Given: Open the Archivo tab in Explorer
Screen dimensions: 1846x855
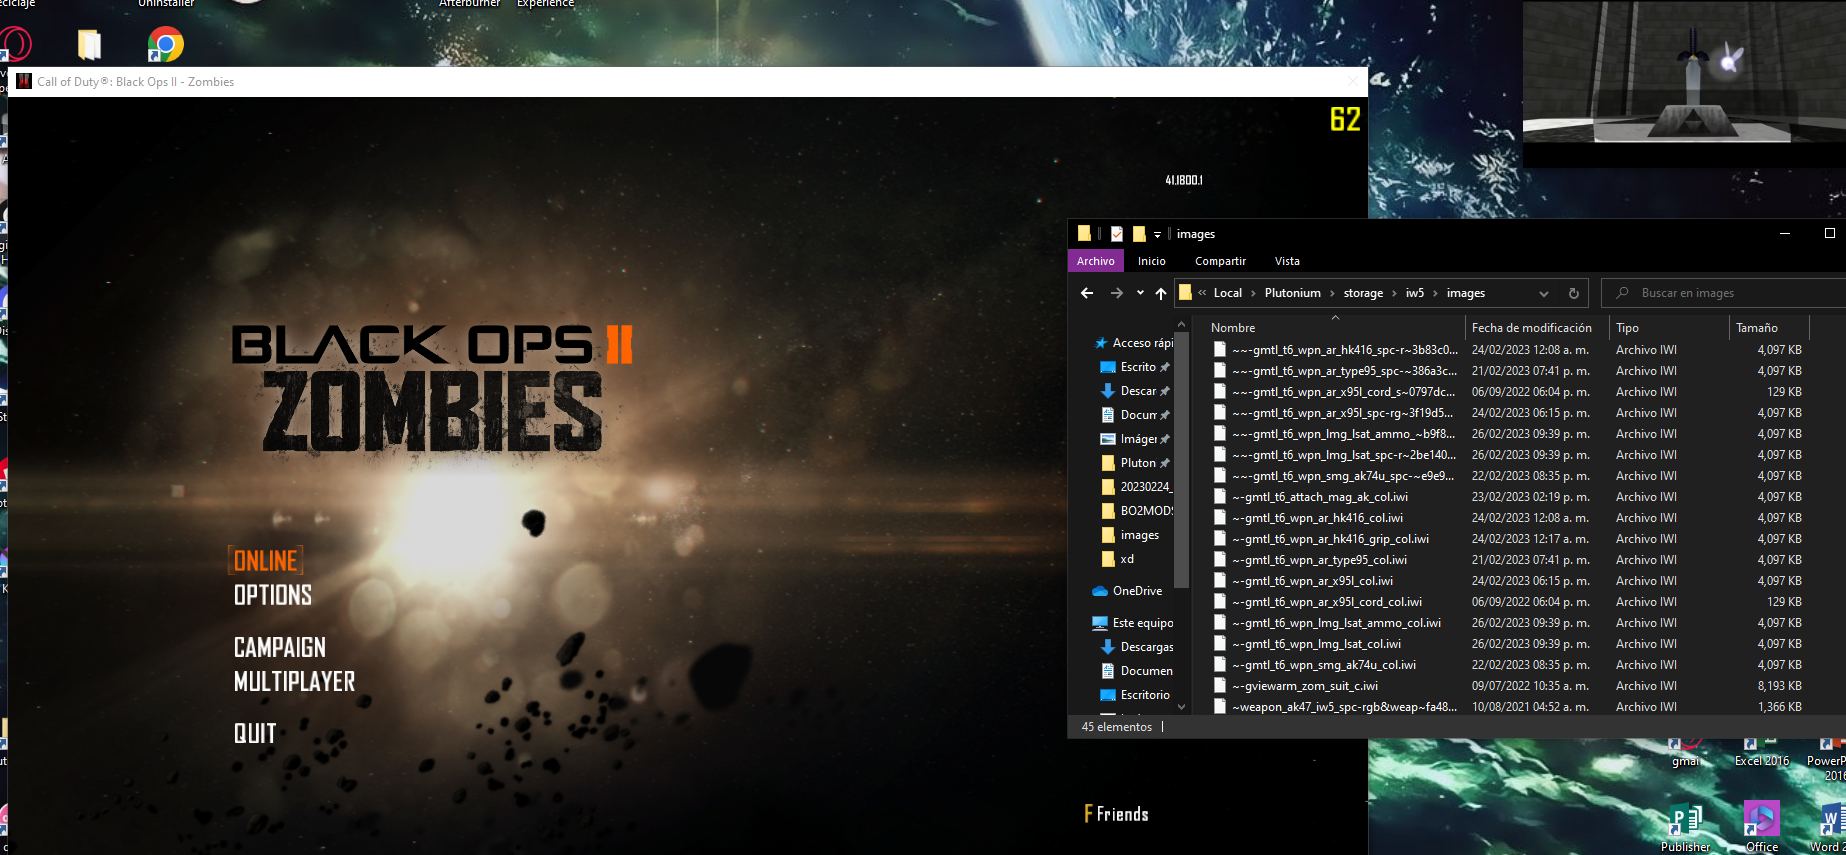Looking at the screenshot, I should [1096, 261].
